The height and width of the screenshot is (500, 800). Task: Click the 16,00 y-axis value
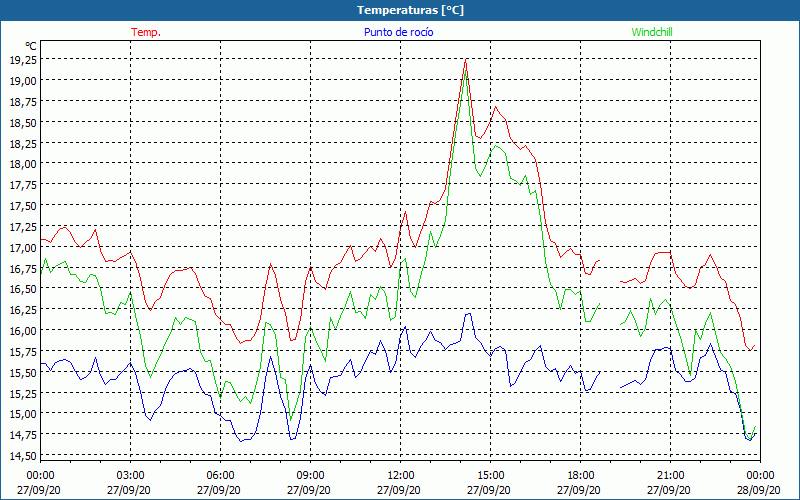point(23,331)
